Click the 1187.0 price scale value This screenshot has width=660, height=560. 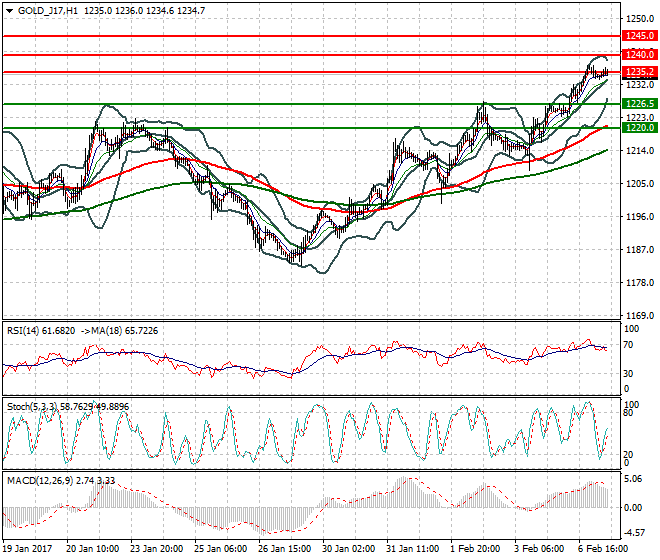[640, 250]
